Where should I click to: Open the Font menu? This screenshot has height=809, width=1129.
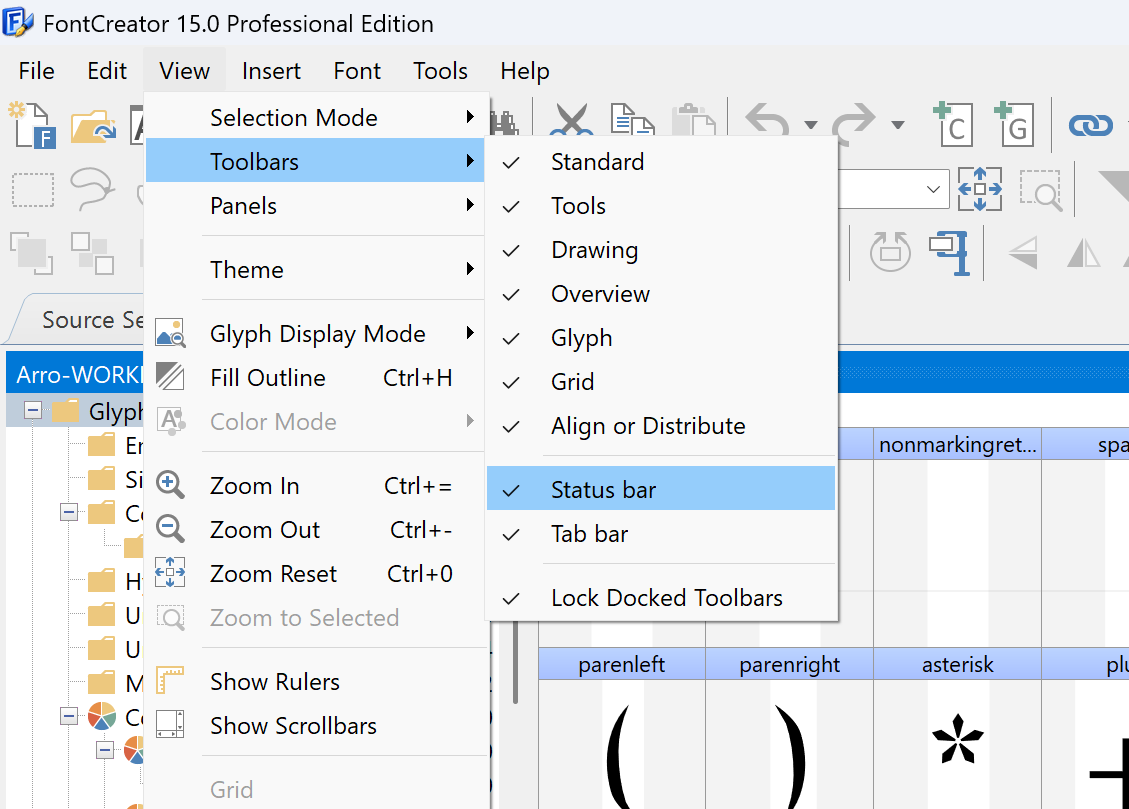coord(357,71)
